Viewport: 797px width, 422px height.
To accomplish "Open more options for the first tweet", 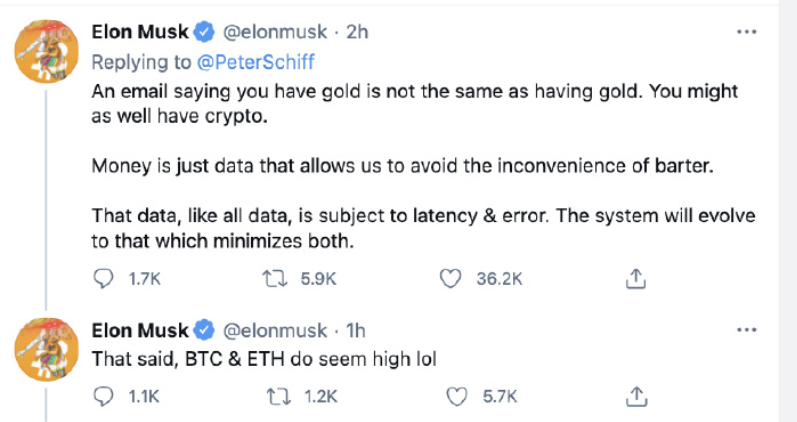I will pyautogui.click(x=746, y=32).
